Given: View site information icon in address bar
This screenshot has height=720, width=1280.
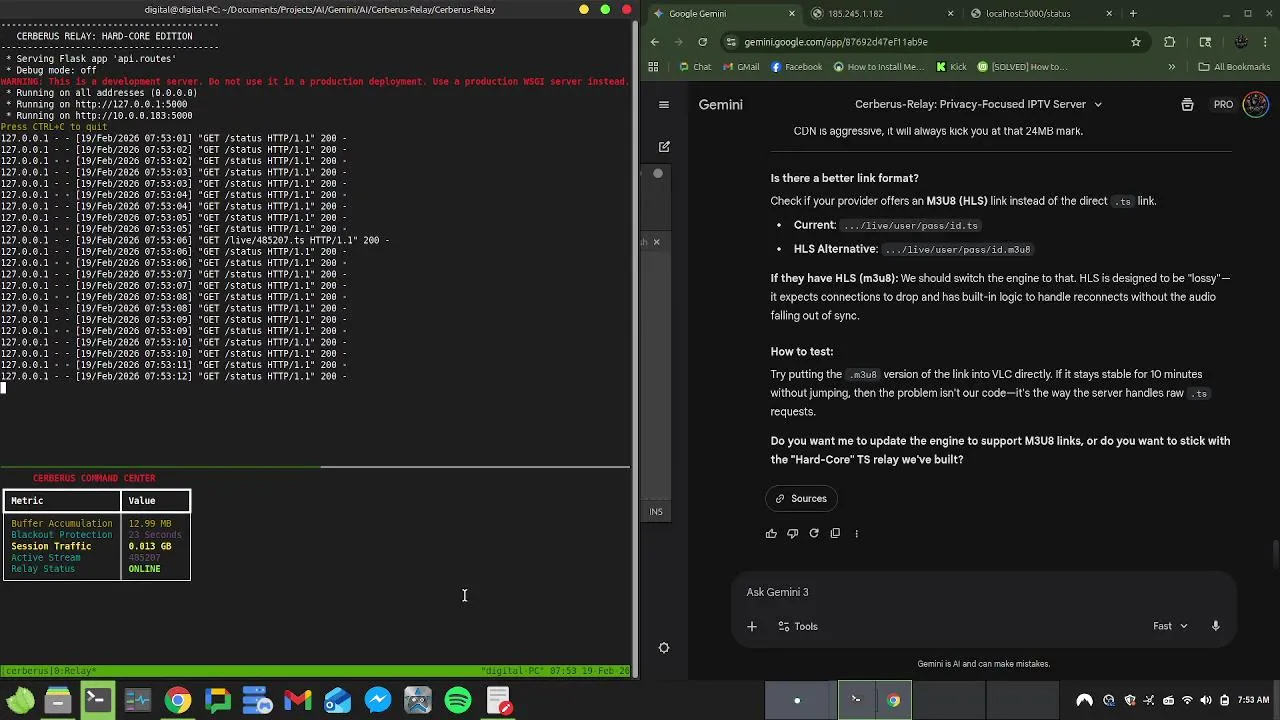Looking at the screenshot, I should point(732,42).
